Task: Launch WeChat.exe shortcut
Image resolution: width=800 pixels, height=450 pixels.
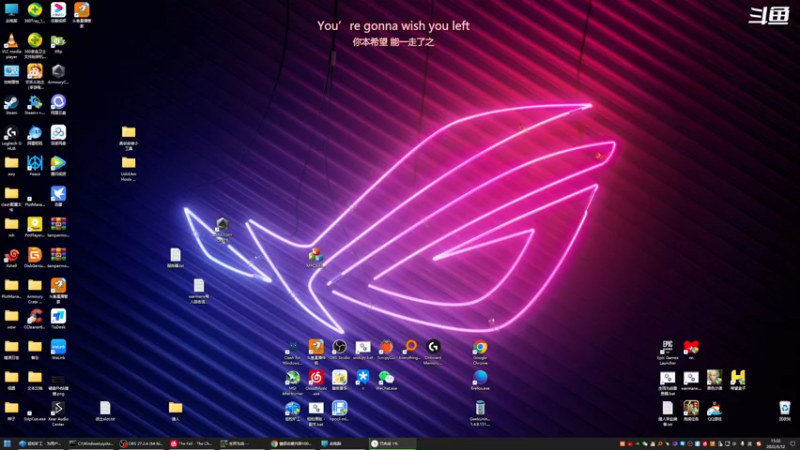Action: pos(386,381)
